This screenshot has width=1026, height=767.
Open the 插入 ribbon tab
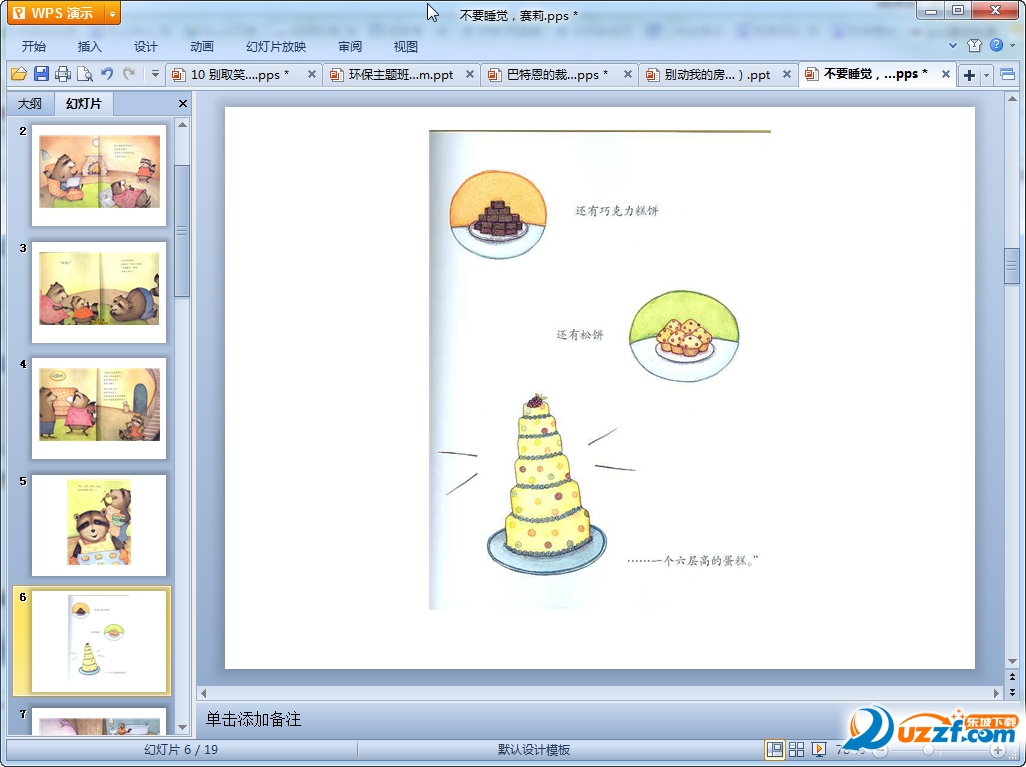point(90,46)
